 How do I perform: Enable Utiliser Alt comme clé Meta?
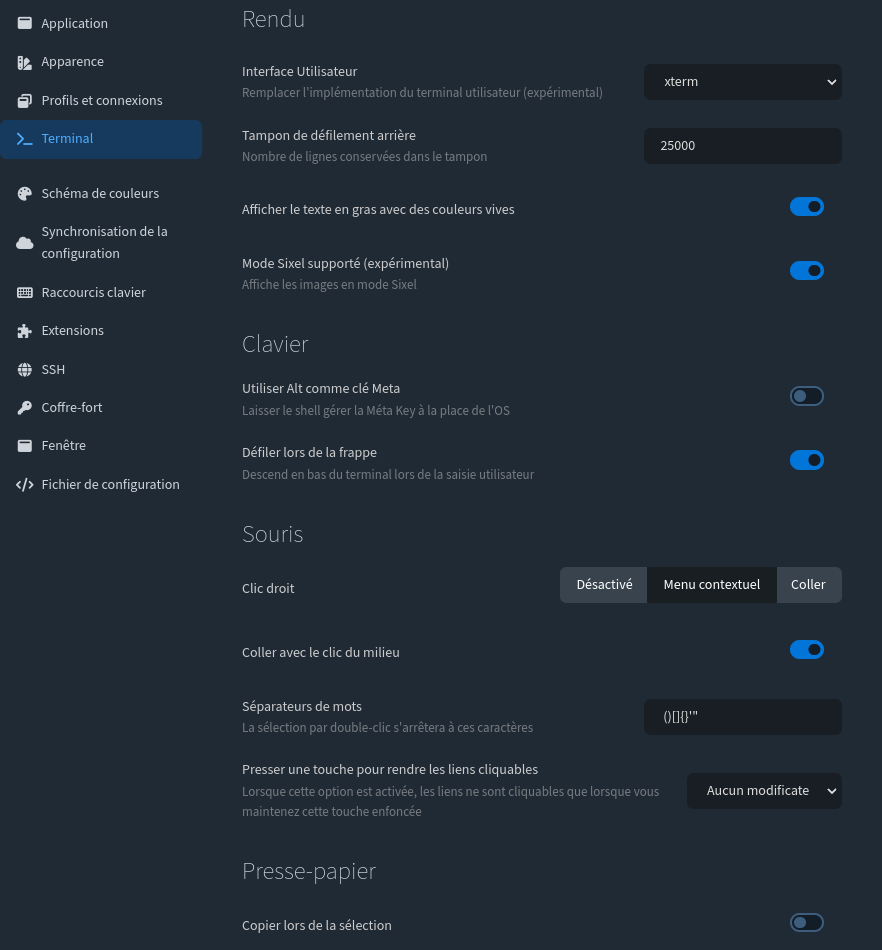click(x=806, y=396)
